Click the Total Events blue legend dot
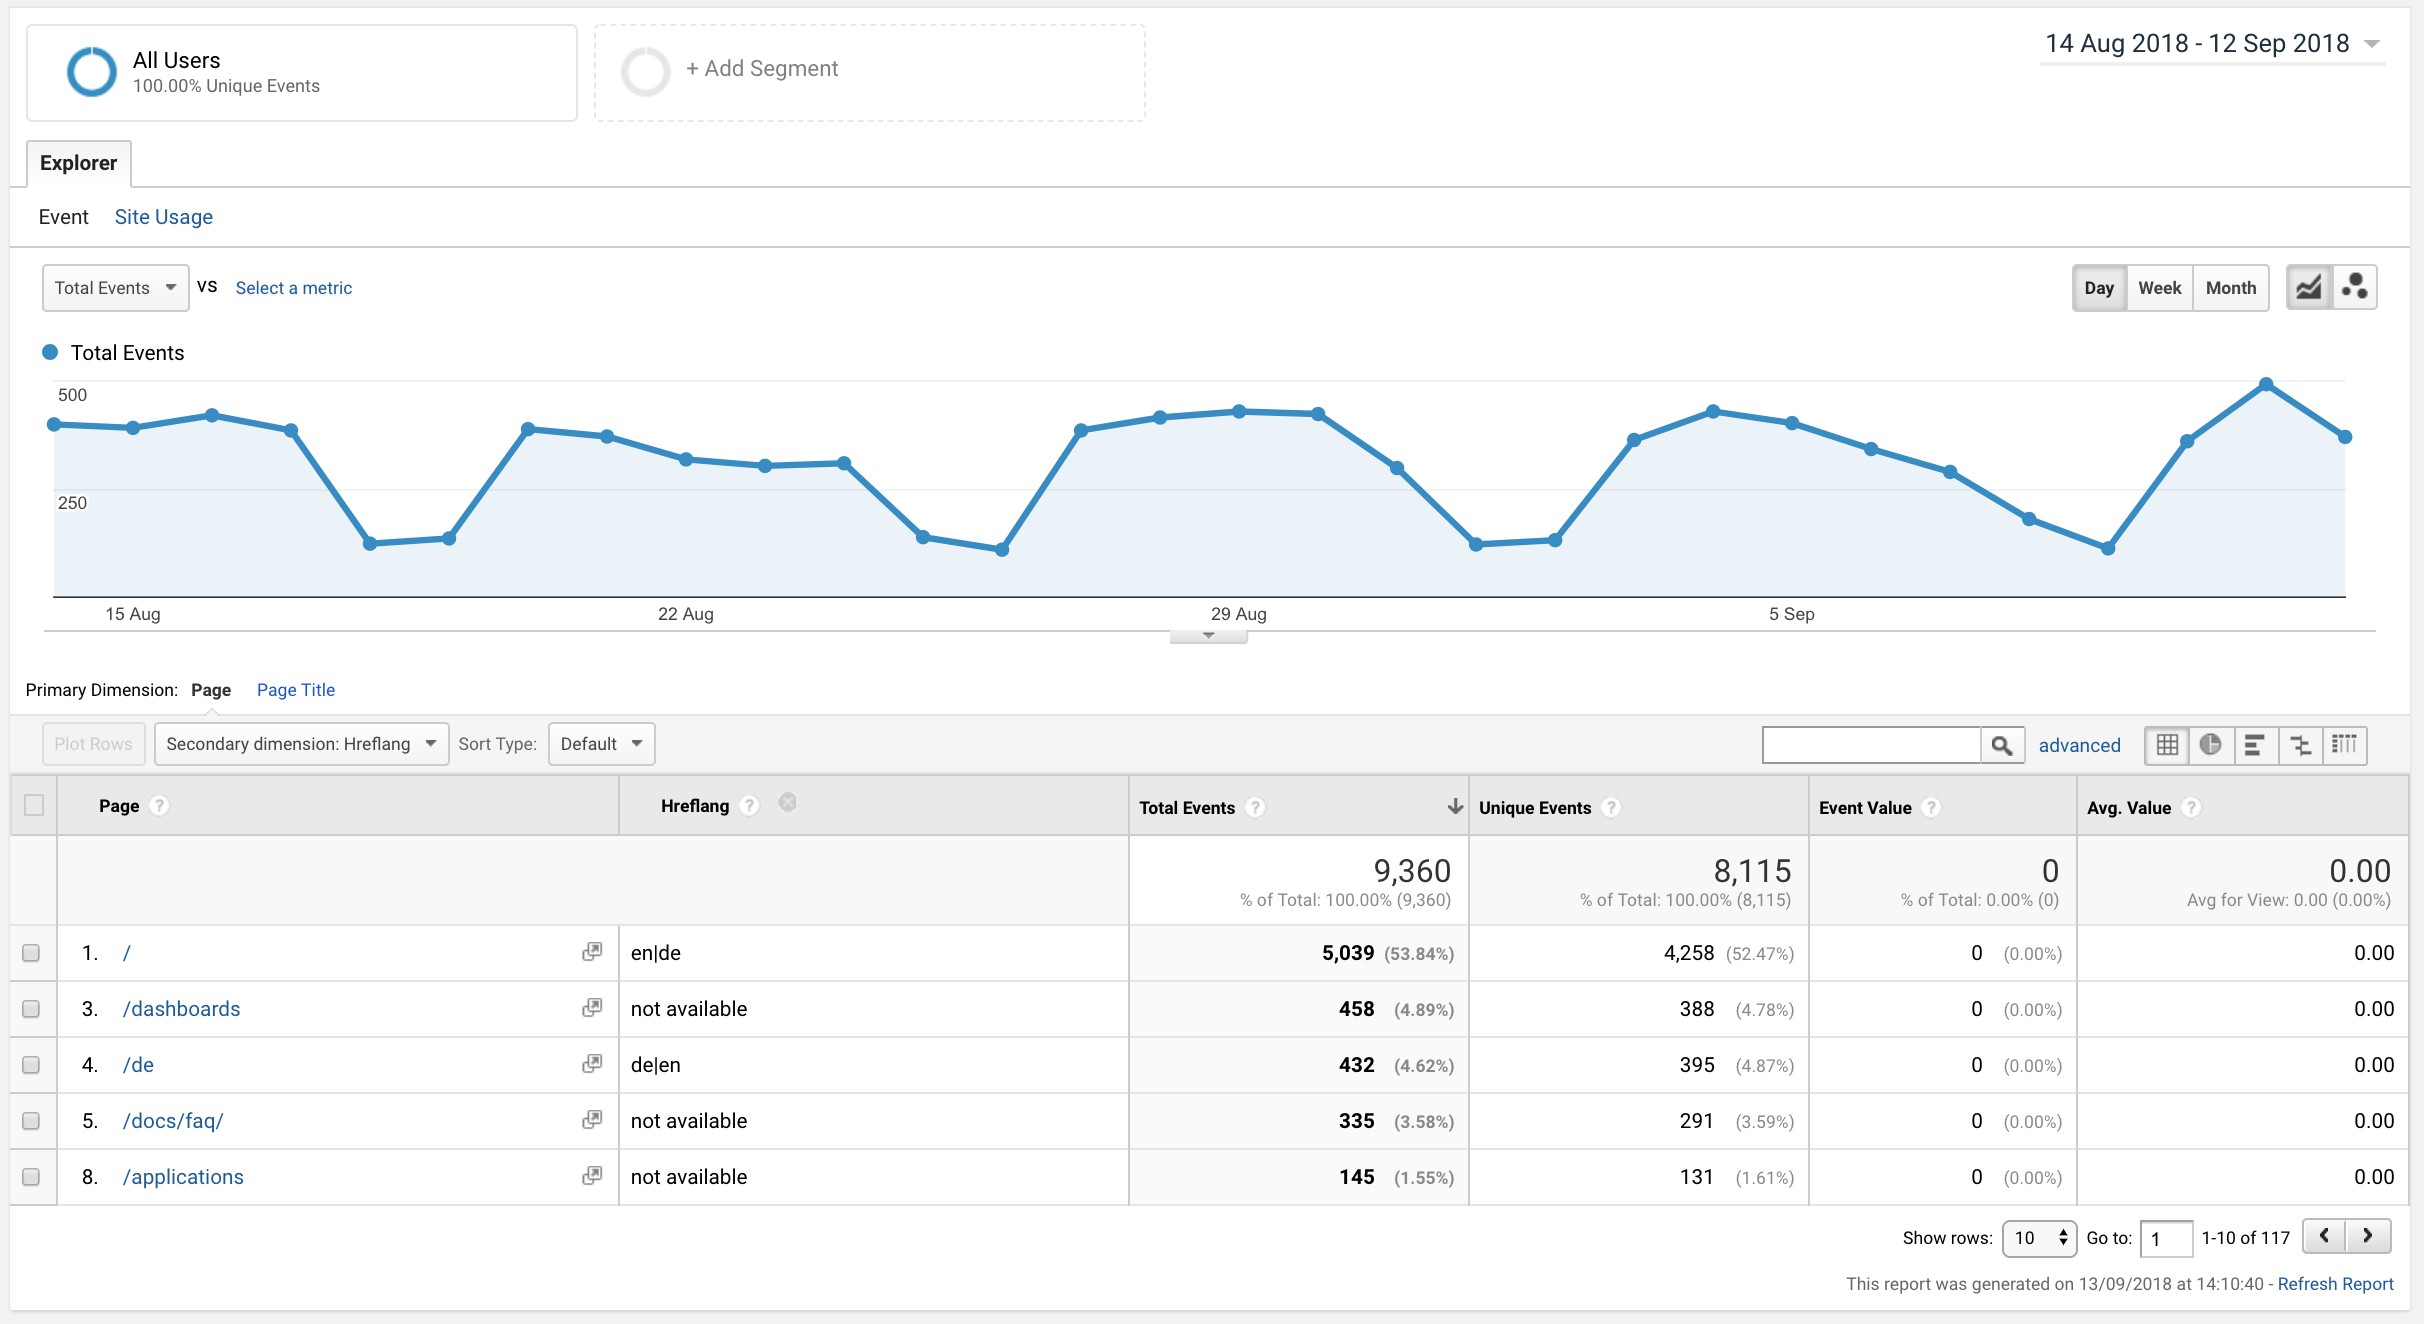The image size is (2424, 1324). (50, 352)
